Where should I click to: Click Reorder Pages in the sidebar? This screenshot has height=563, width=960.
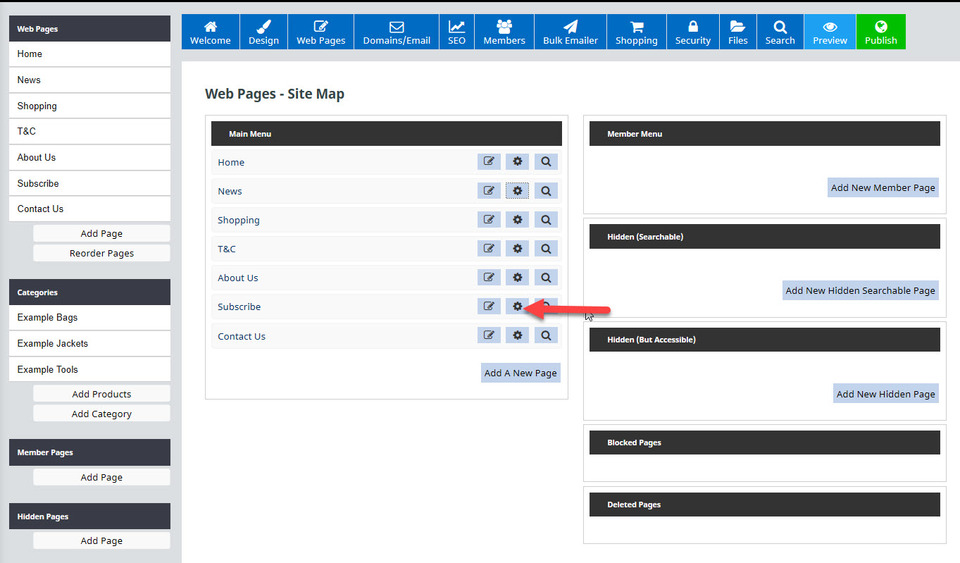[101, 253]
